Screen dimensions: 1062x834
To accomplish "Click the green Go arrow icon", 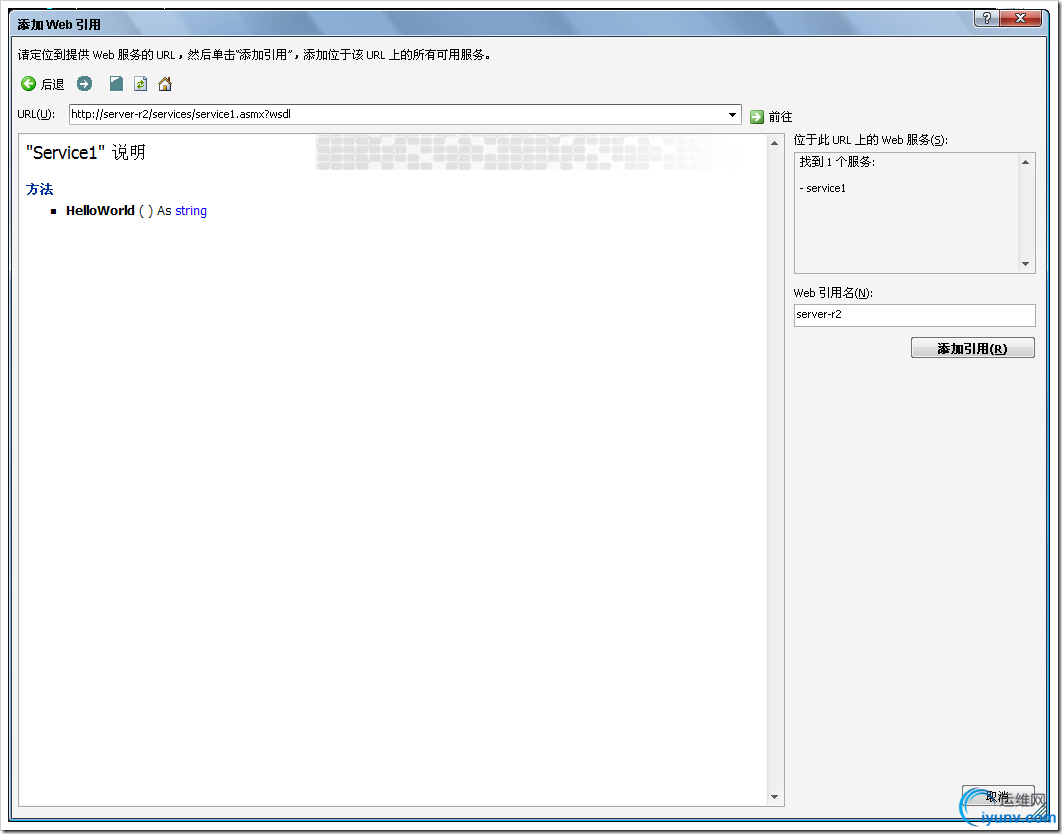I will click(757, 117).
